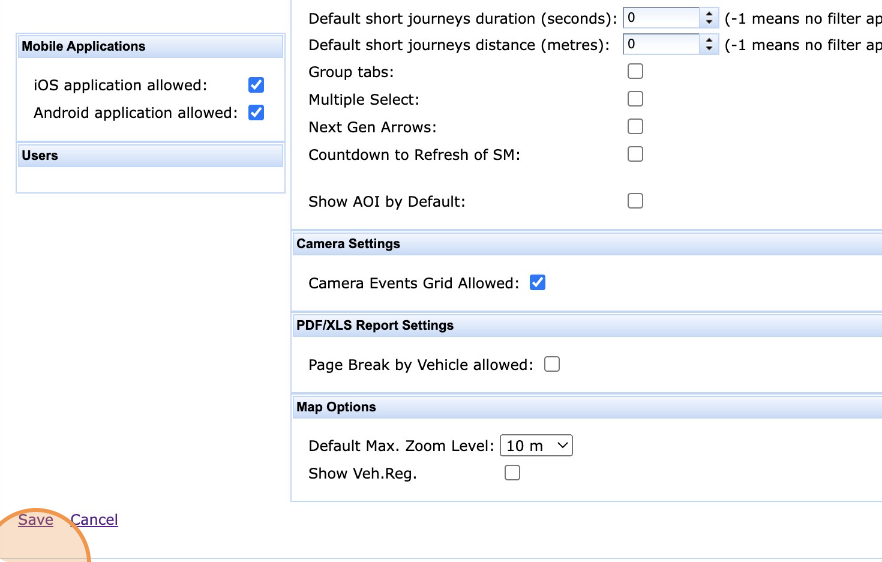Screen dimensions: 882x562
Task: Disable Android application allowed checkbox
Action: 256,112
